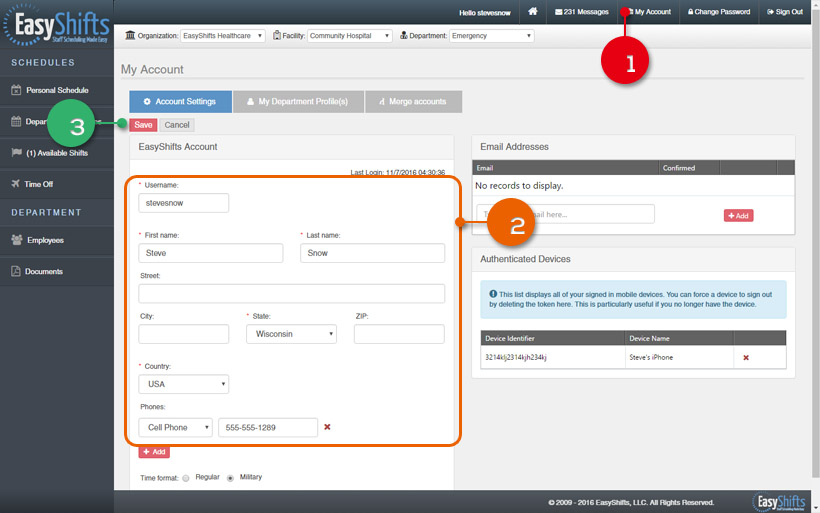
Task: Switch to Merge accounts tab
Action: point(414,101)
